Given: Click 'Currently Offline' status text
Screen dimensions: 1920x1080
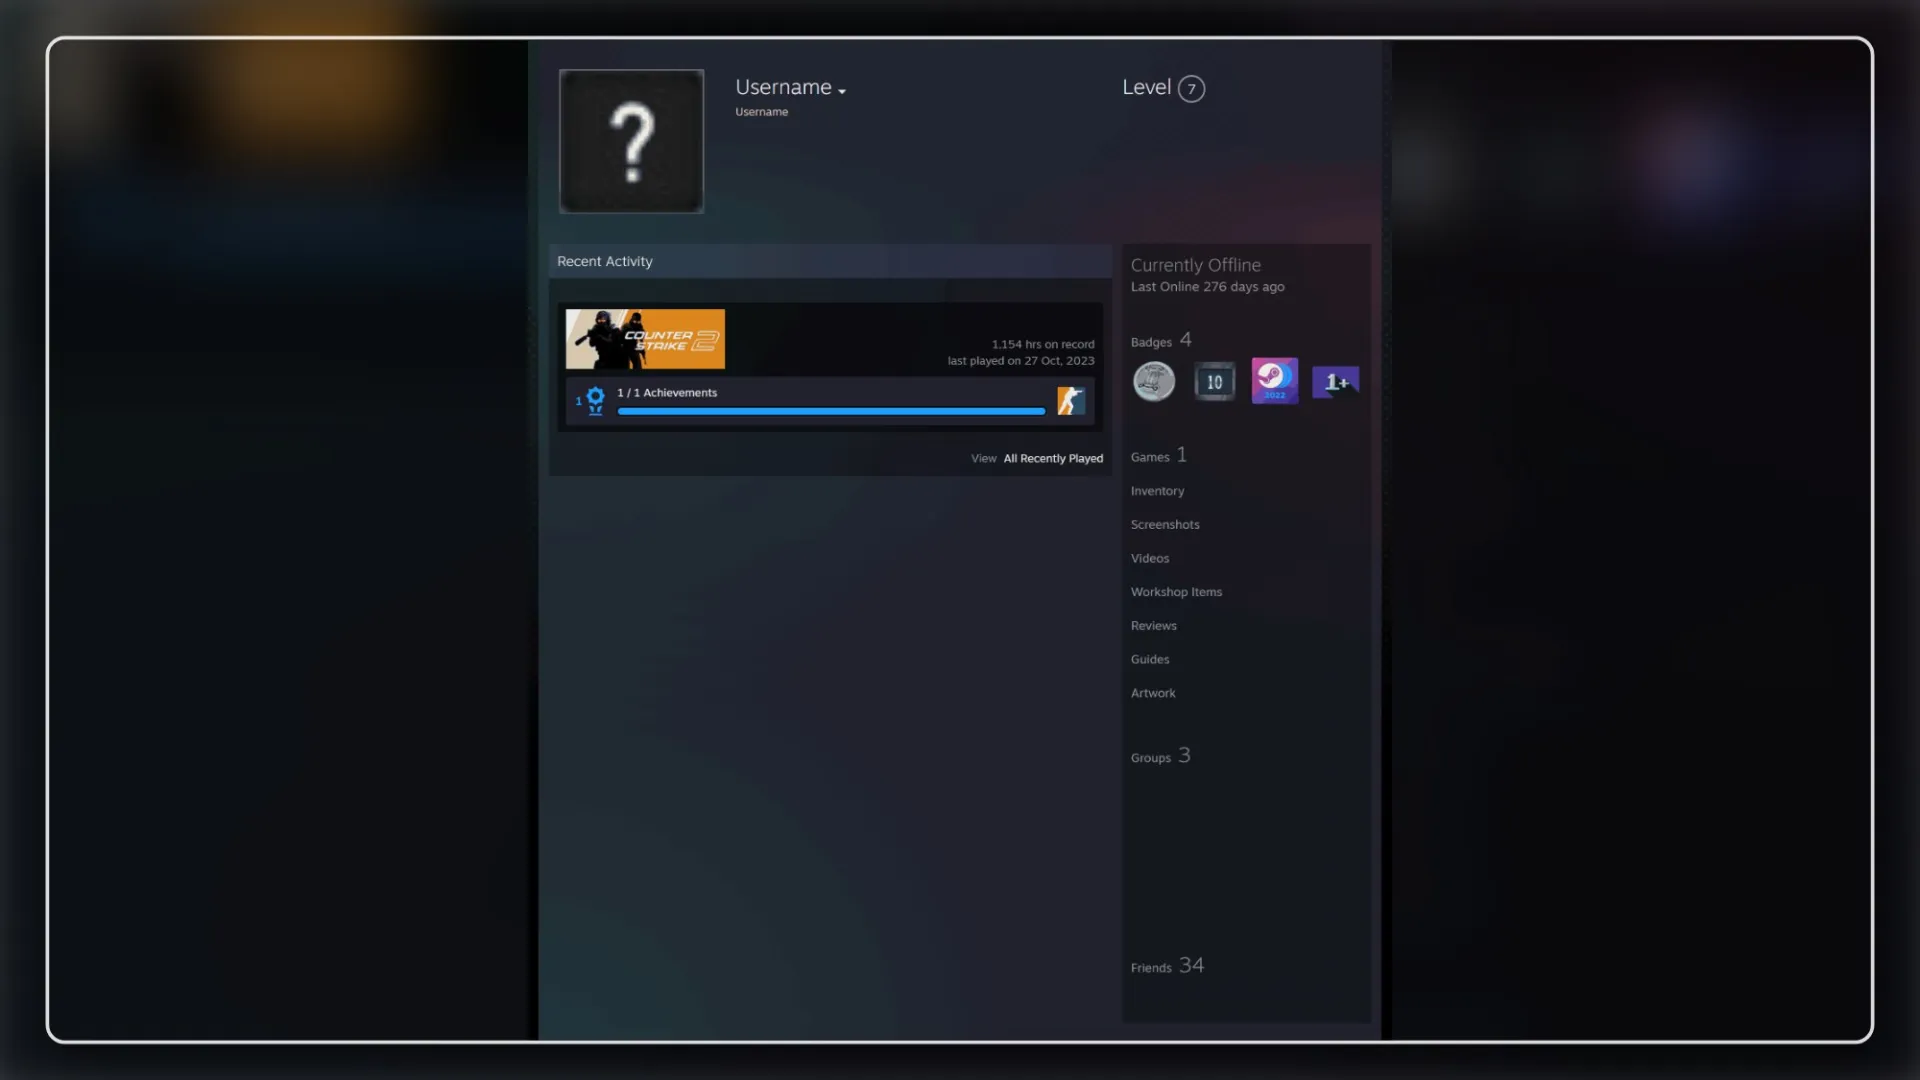Looking at the screenshot, I should coord(1196,265).
